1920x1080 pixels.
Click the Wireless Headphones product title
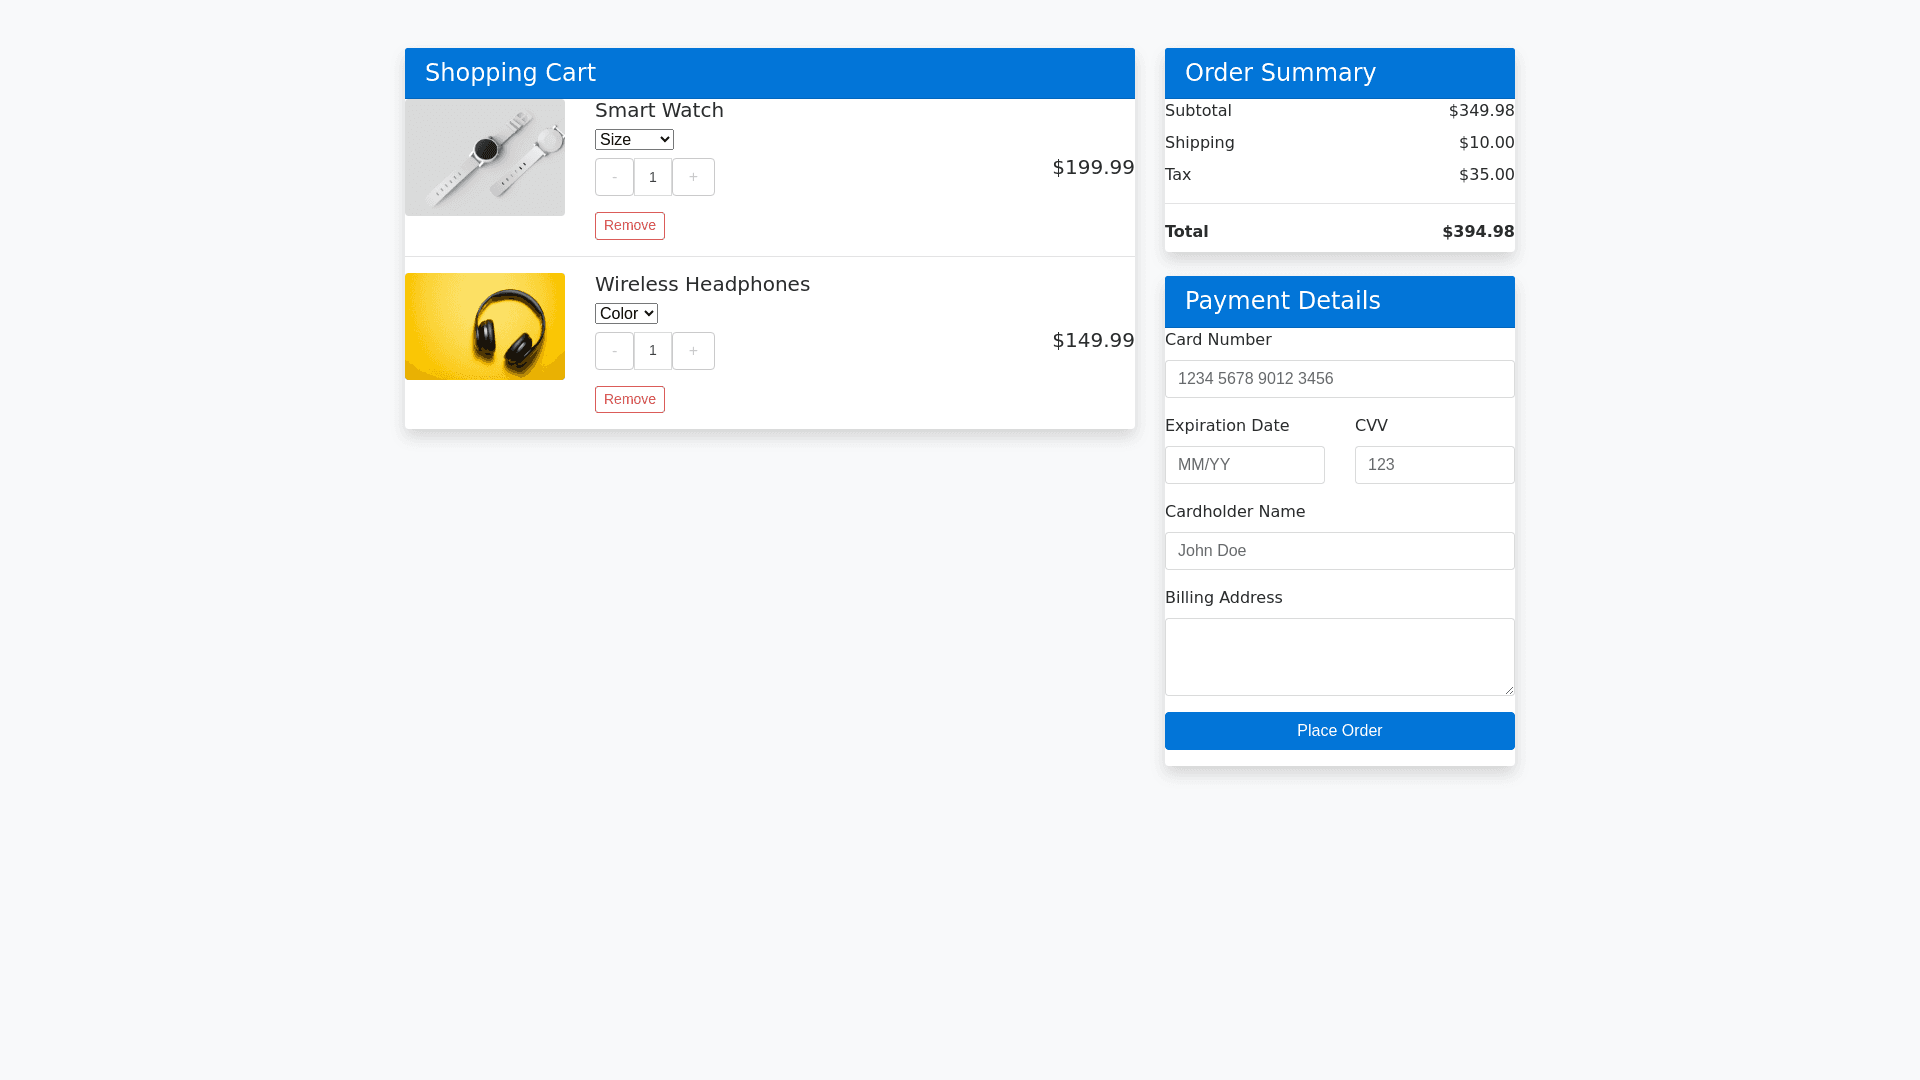pyautogui.click(x=702, y=284)
